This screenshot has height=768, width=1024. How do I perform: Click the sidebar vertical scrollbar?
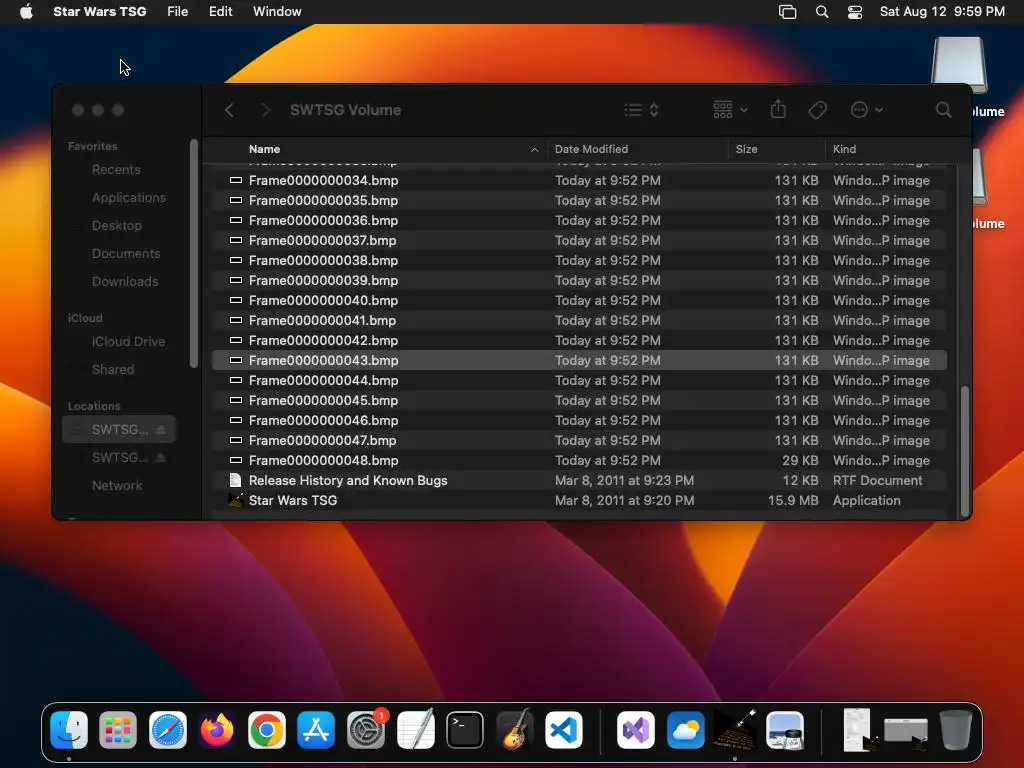coord(194,253)
